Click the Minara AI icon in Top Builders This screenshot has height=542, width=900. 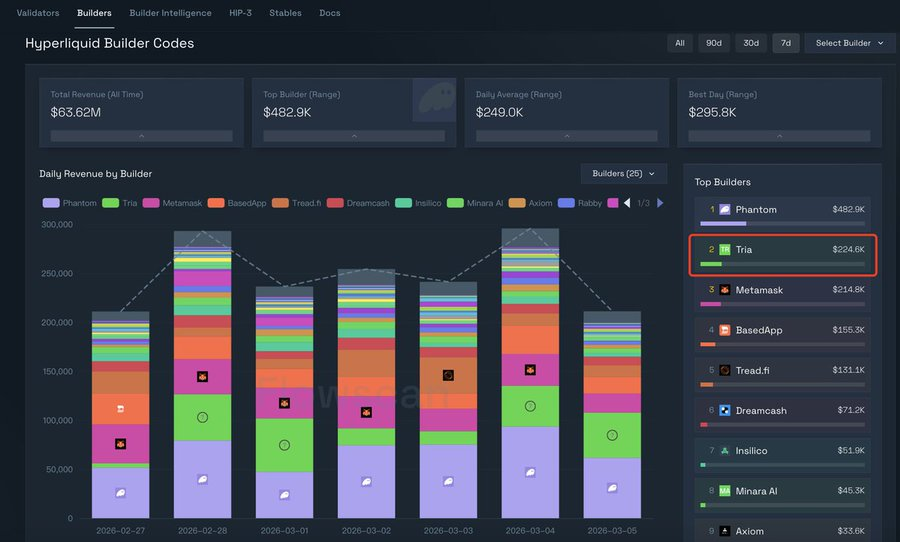pyautogui.click(x=725, y=491)
